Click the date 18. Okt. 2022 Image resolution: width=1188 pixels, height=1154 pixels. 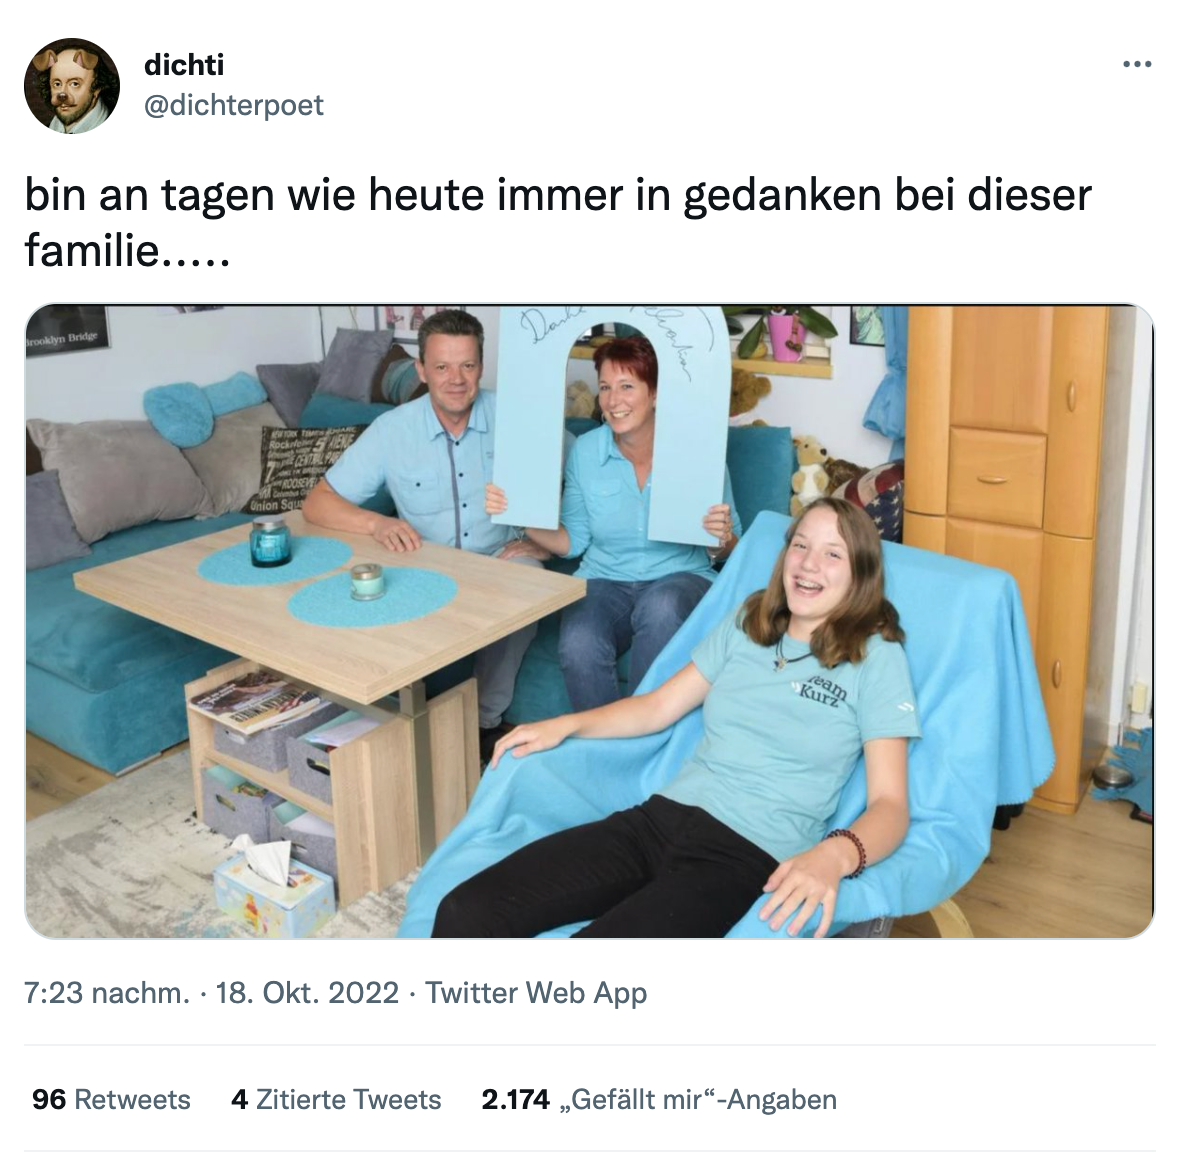click(307, 993)
